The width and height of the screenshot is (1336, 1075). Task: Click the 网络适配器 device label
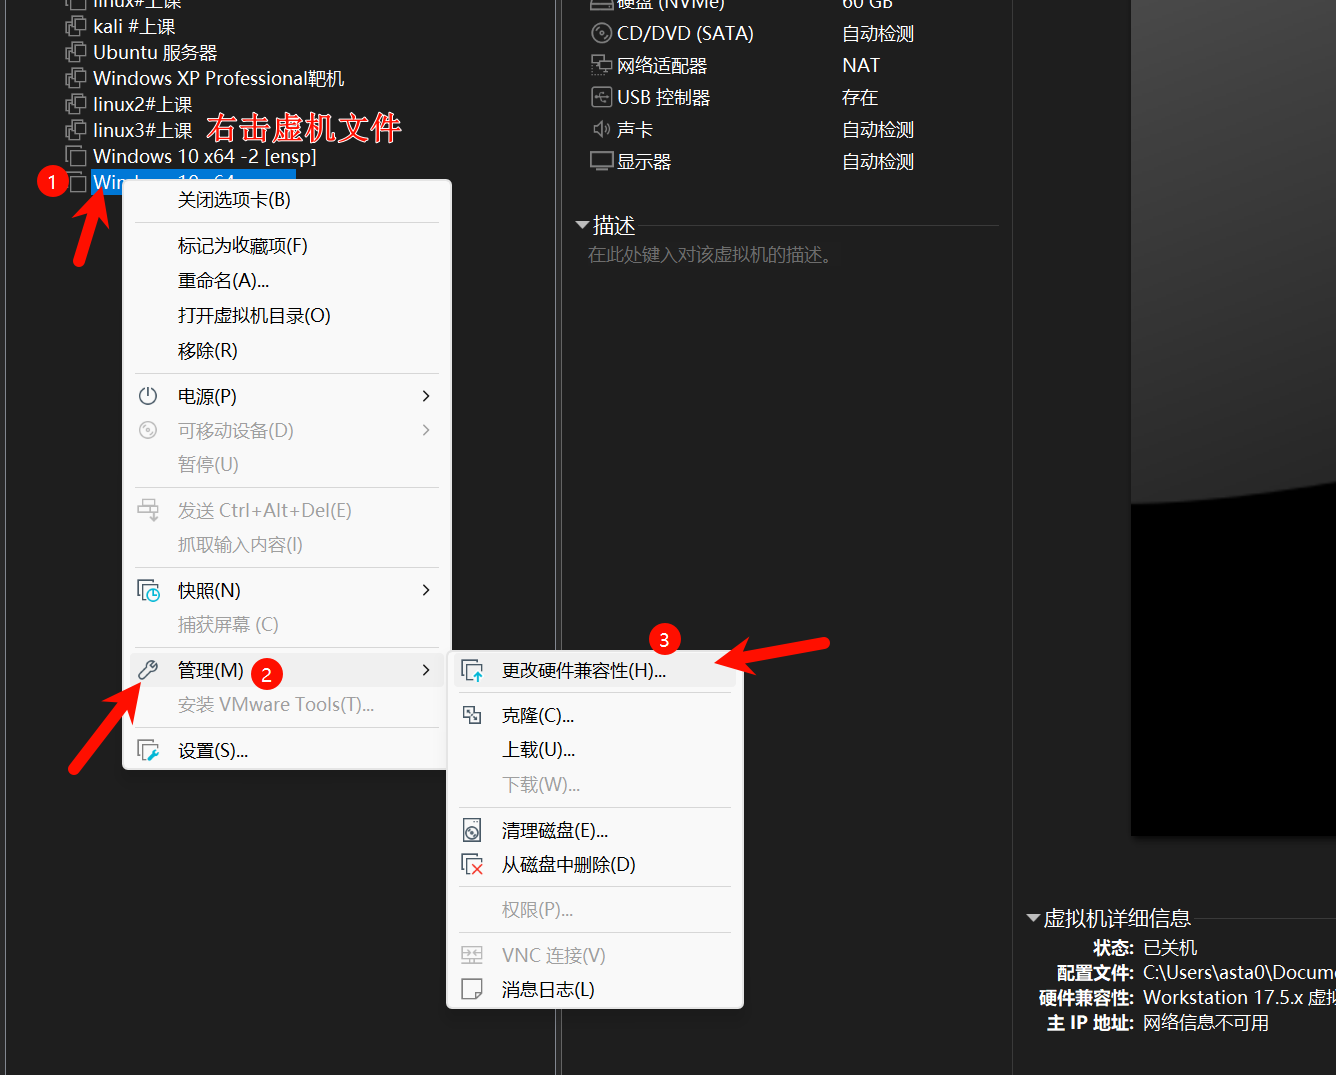662,65
